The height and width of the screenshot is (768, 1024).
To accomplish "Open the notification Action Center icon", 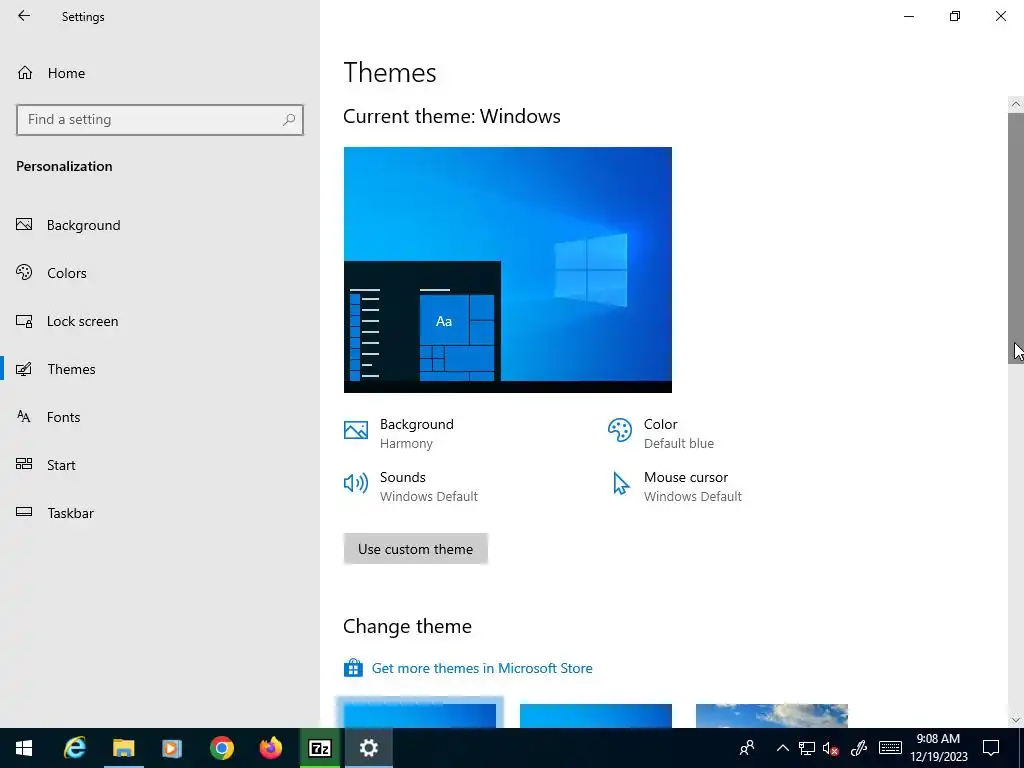I will pyautogui.click(x=991, y=748).
